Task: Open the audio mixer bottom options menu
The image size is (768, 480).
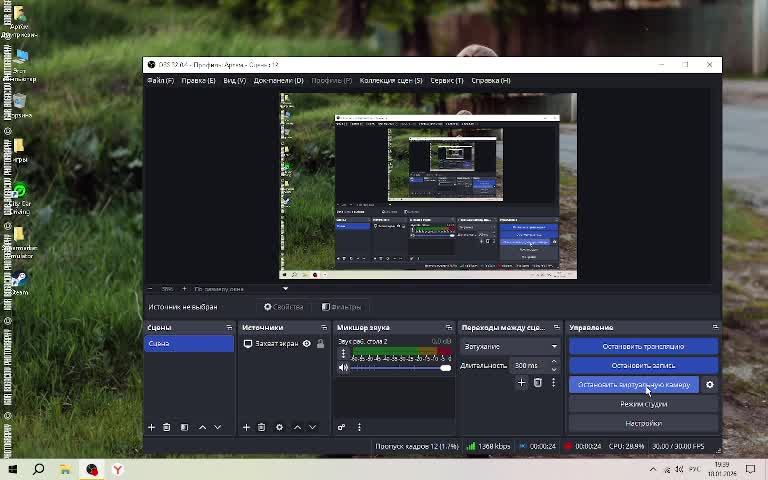Action: click(x=359, y=428)
